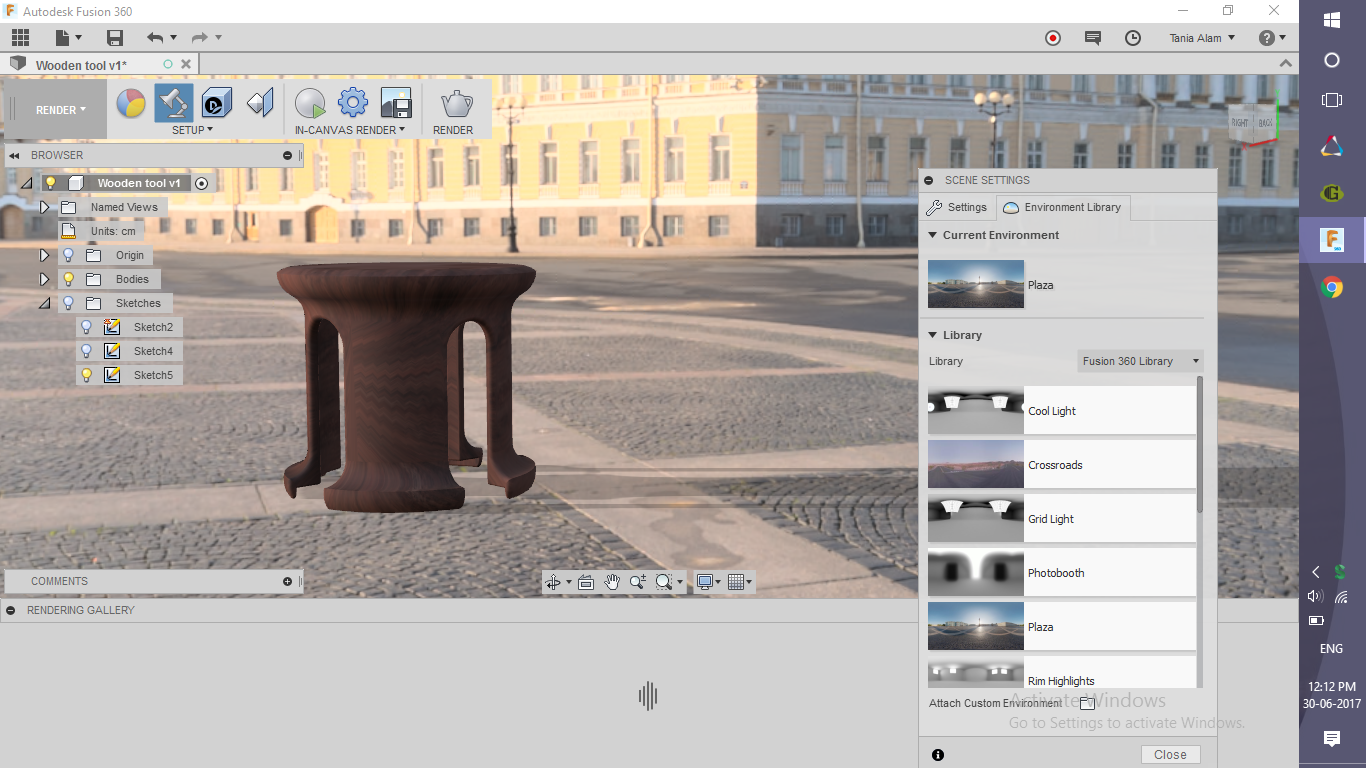
Task: Select the Orbit navigation tool
Action: coord(553,582)
